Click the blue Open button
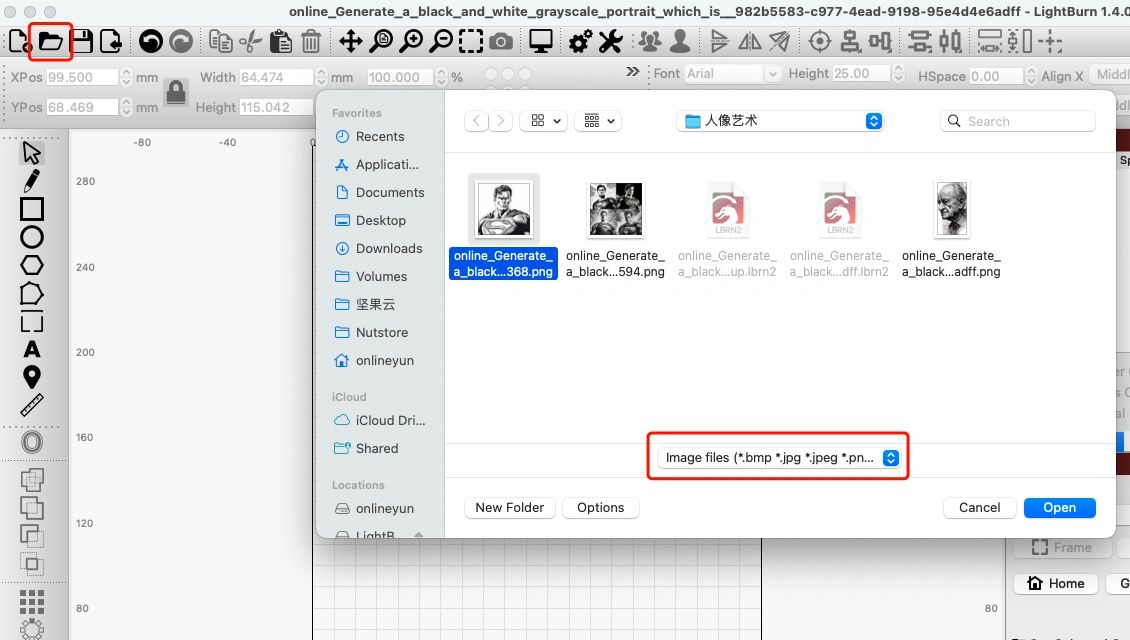1130x640 pixels. click(x=1059, y=507)
